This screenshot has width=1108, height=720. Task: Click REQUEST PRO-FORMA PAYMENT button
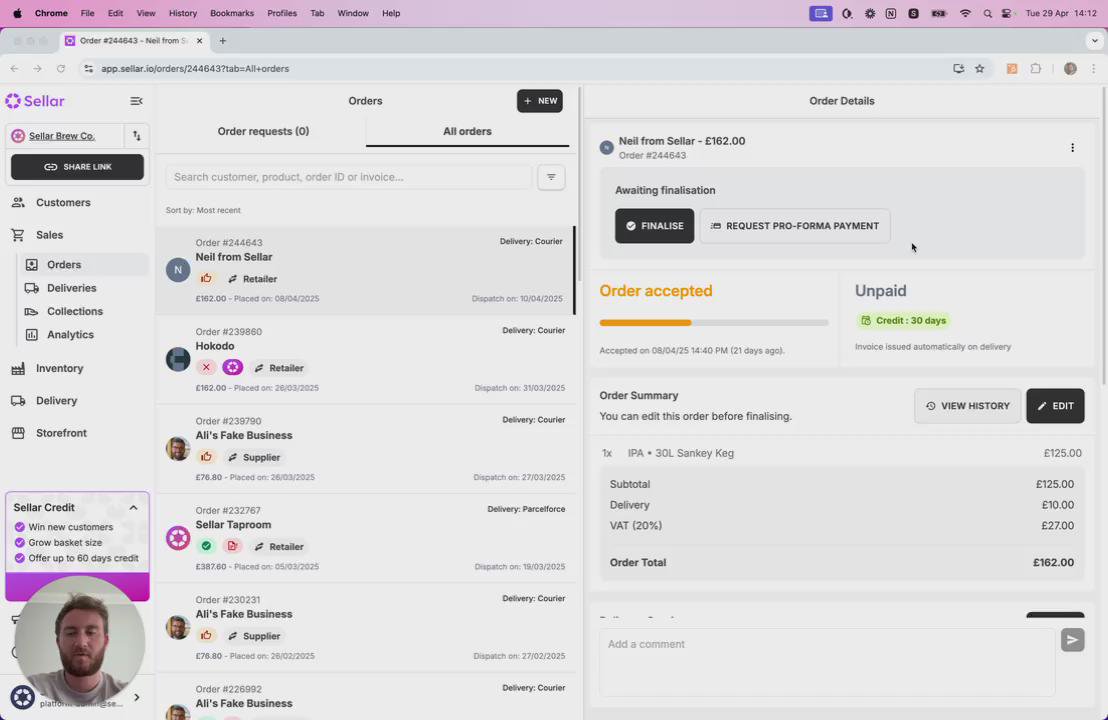(x=794, y=226)
